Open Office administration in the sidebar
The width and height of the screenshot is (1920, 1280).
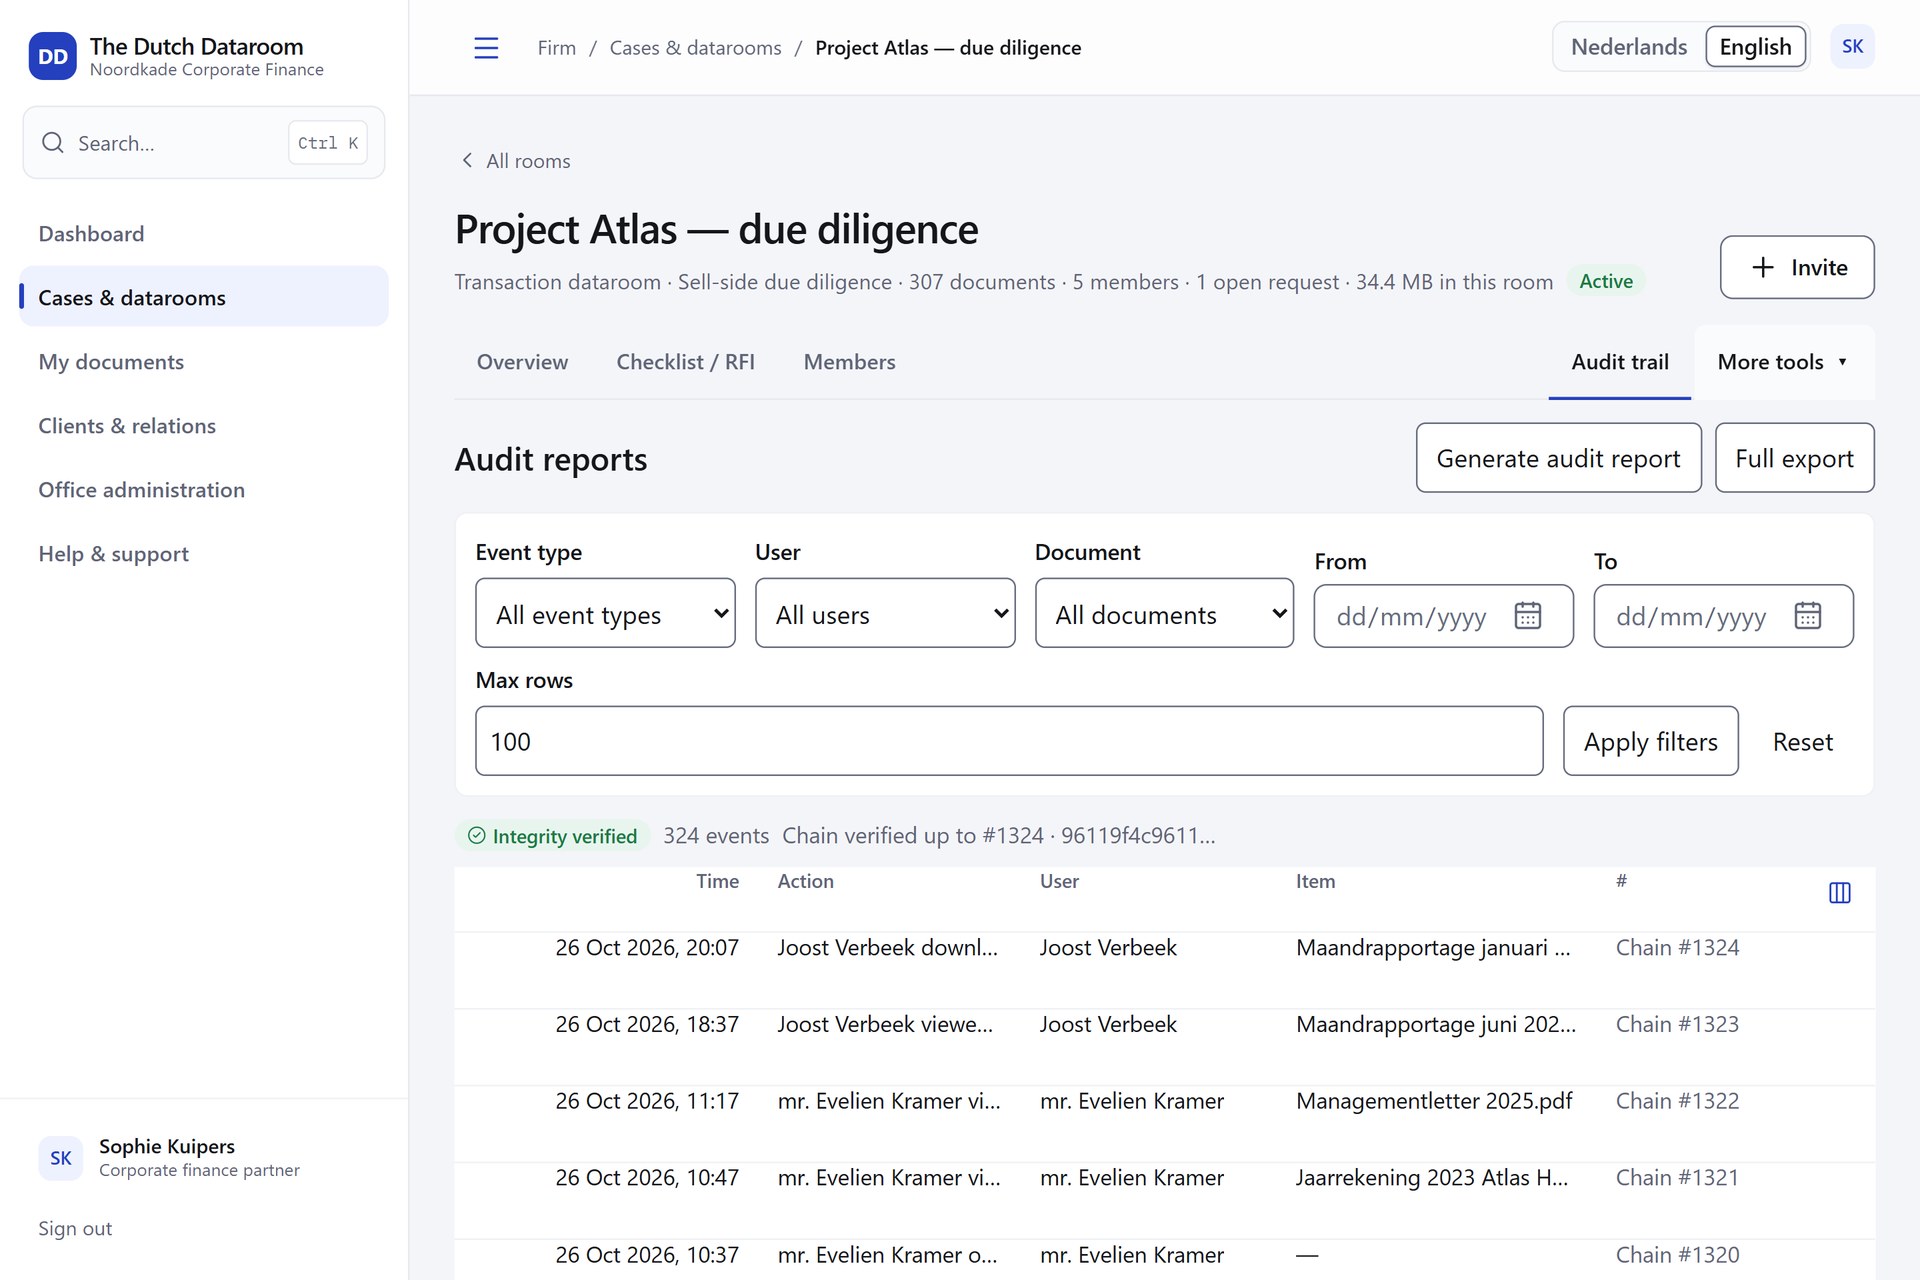click(204, 490)
